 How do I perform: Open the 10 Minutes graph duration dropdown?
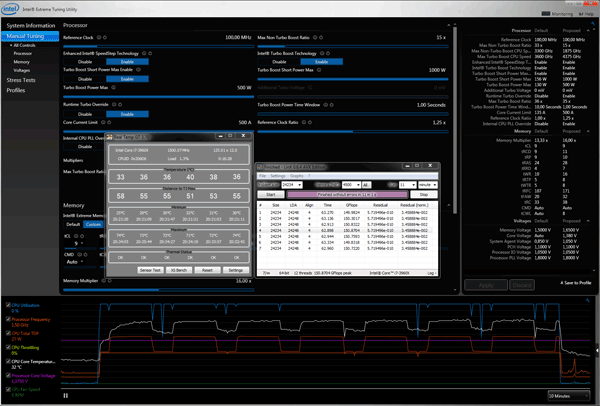pyautogui.click(x=569, y=396)
